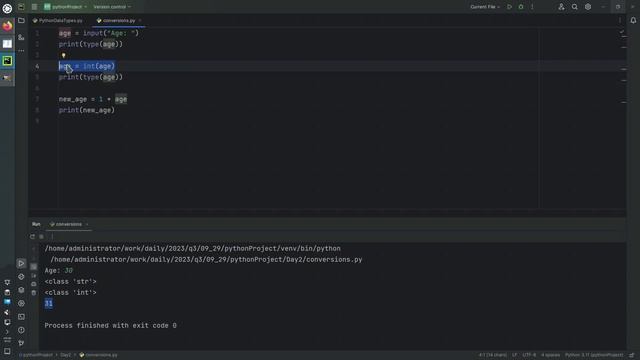
Task: Toggle scroll-to-end in the Run console
Action: tap(34, 276)
